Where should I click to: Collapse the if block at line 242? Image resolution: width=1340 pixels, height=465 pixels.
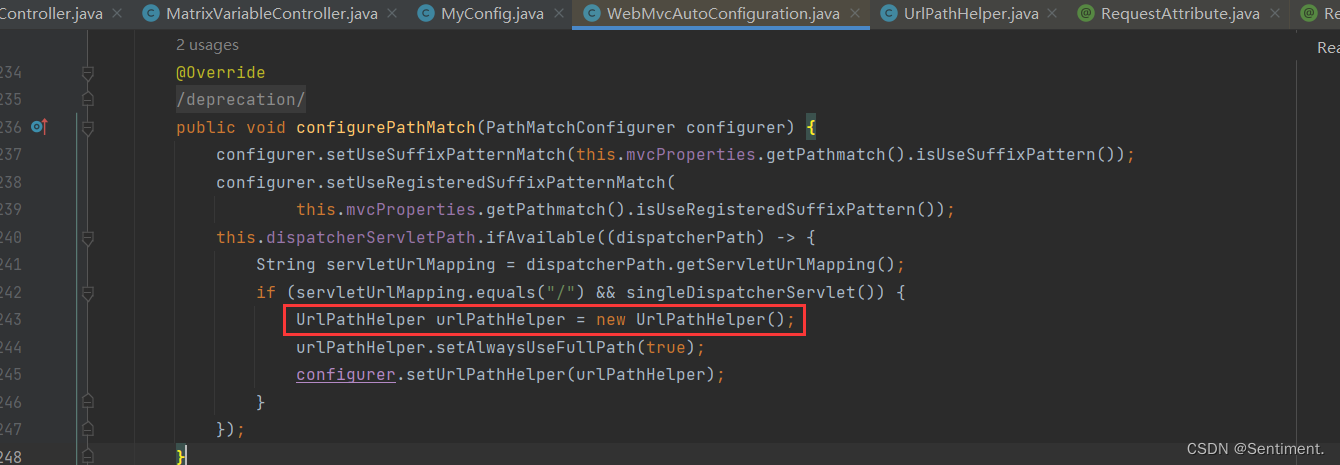pyautogui.click(x=88, y=292)
